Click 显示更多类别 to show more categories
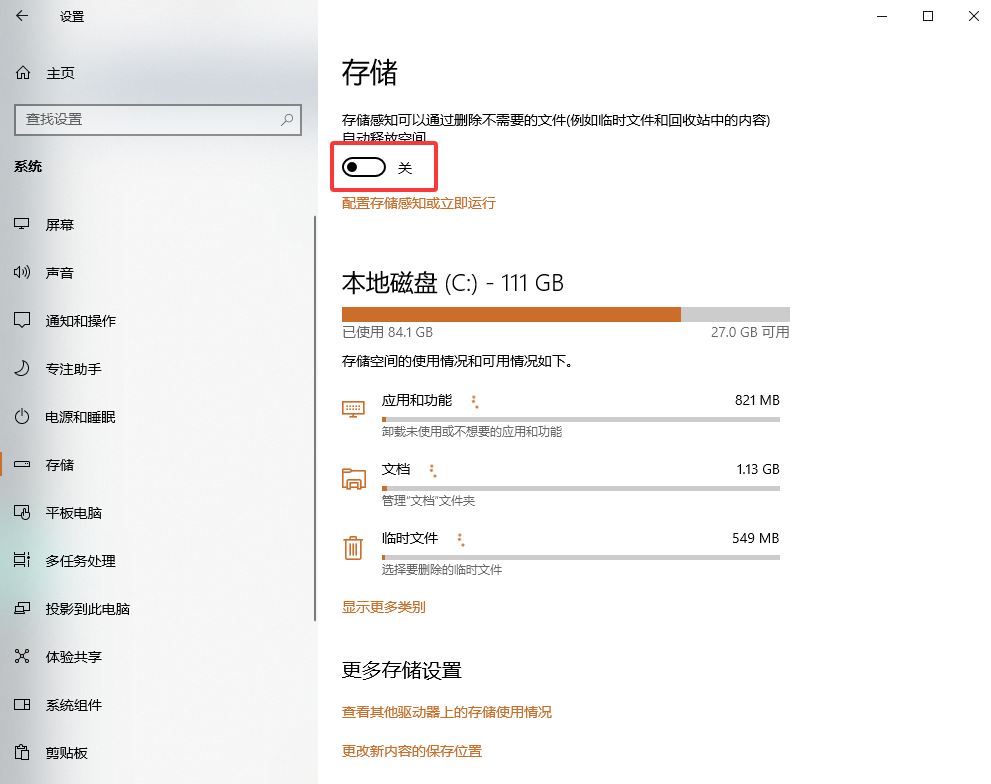The image size is (991, 784). tap(383, 606)
